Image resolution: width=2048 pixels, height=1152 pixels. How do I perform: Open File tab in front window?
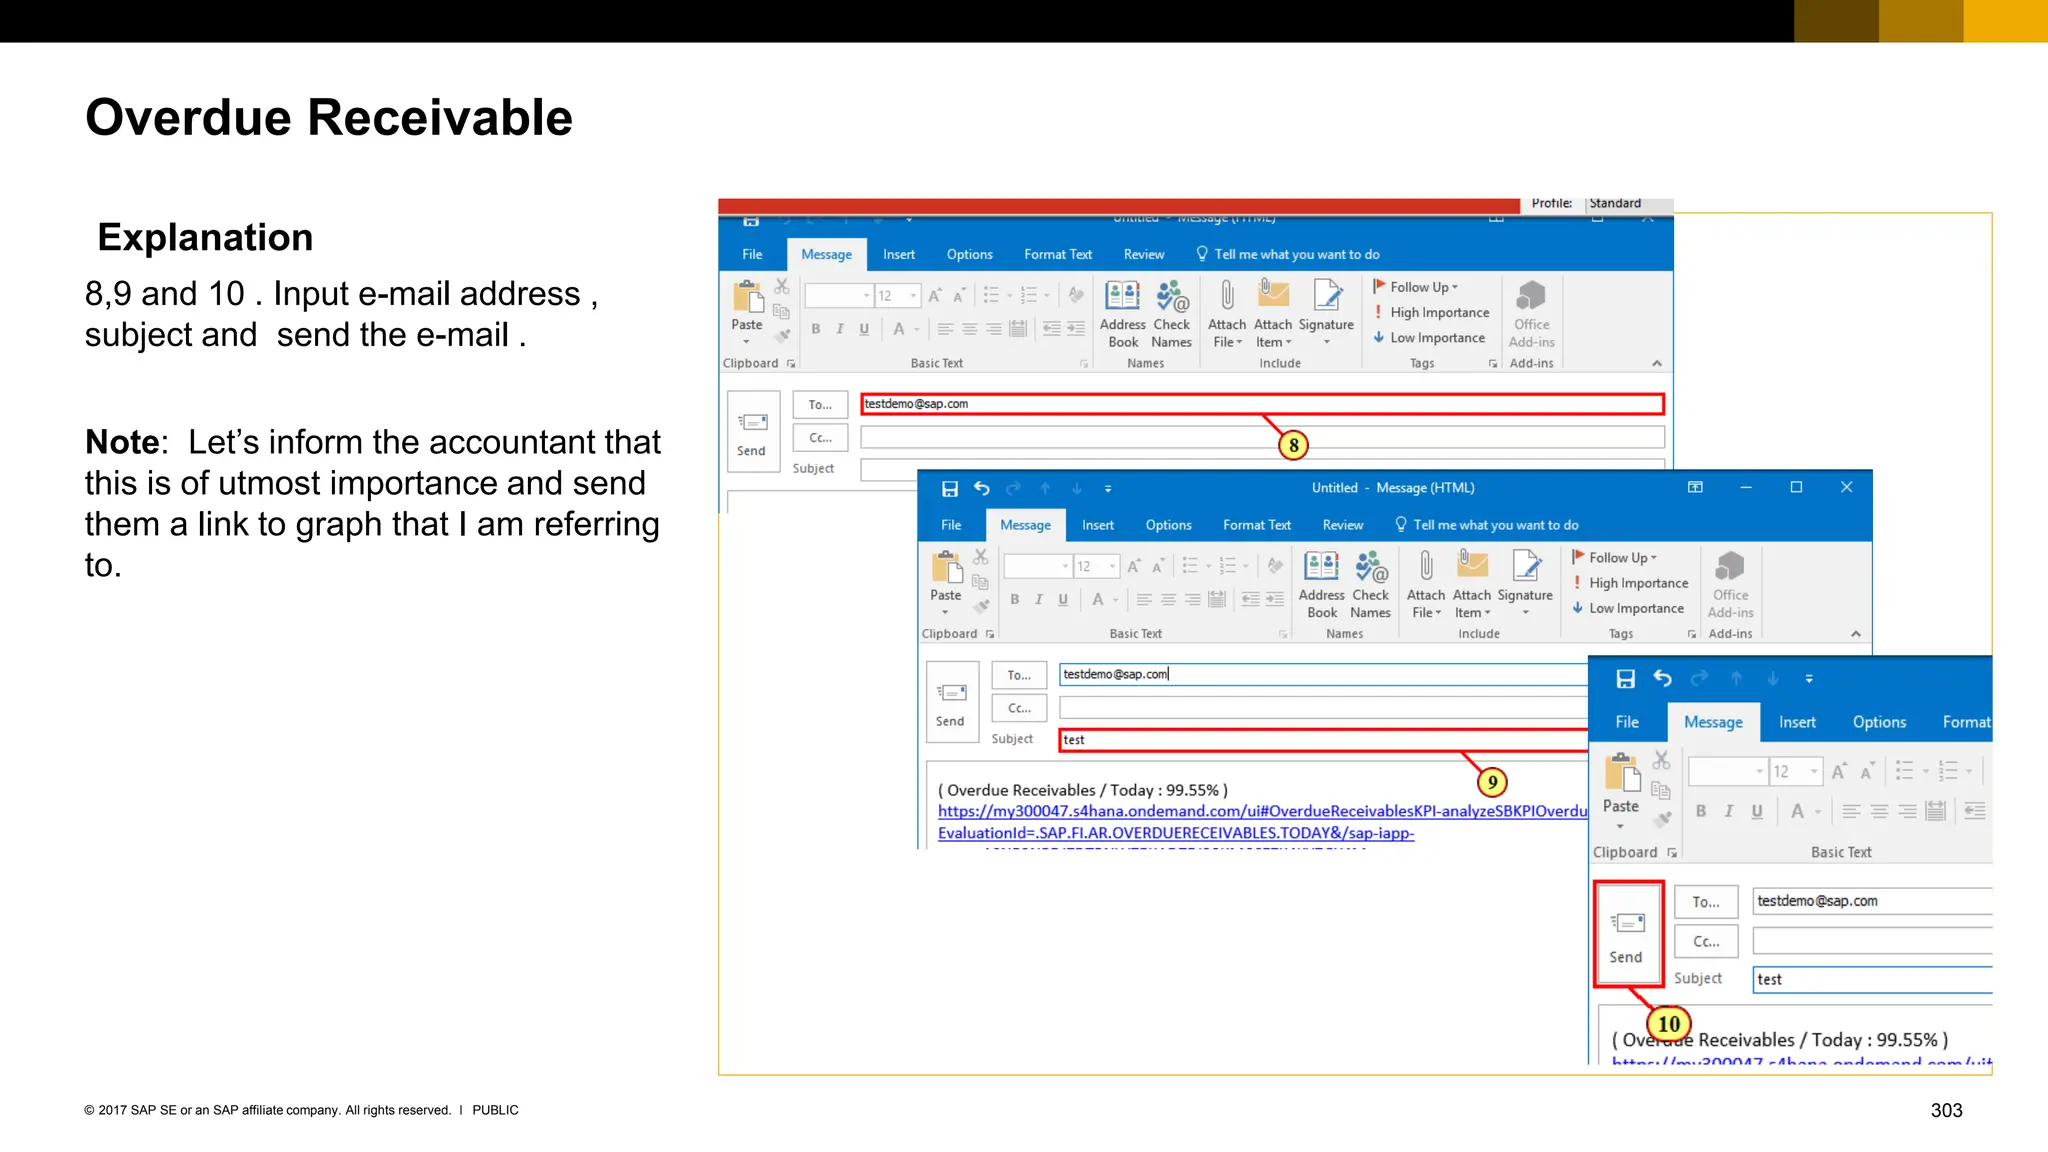(x=1627, y=722)
